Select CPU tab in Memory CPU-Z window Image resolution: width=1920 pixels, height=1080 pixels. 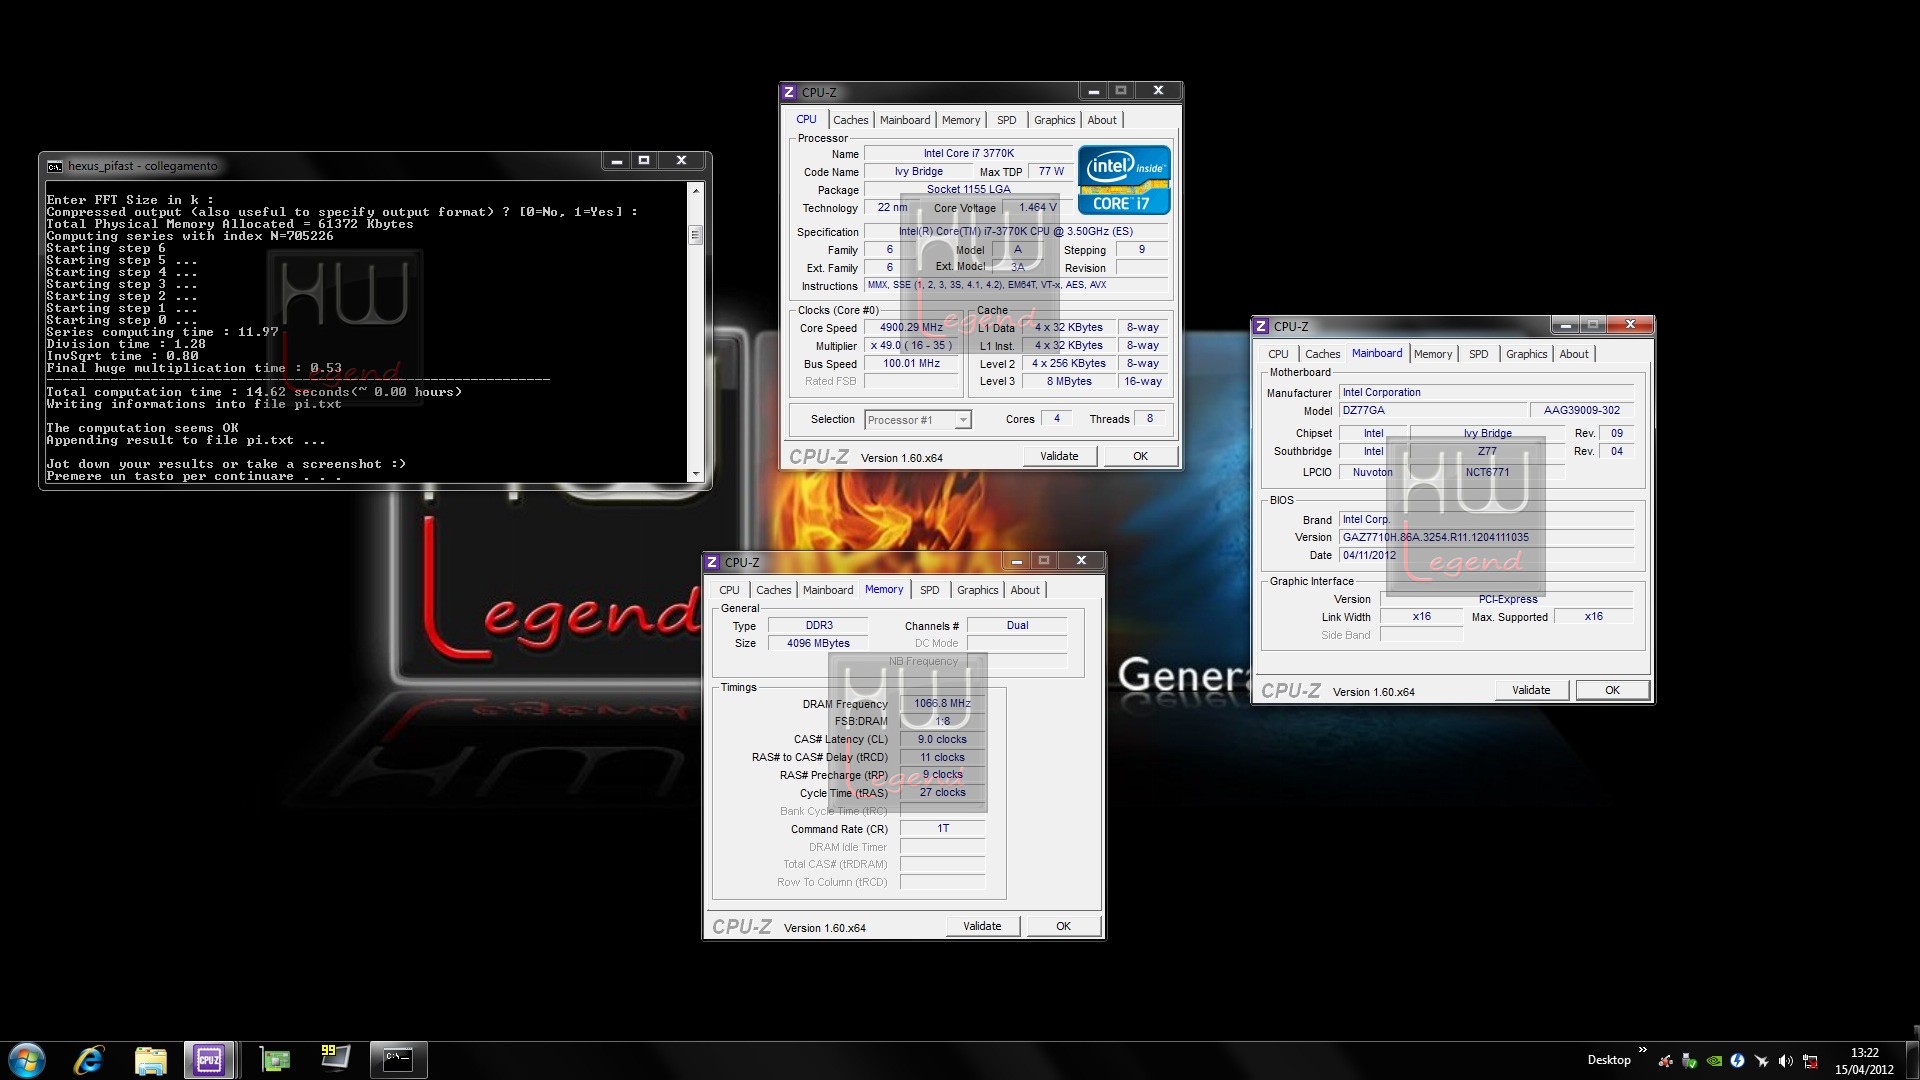click(x=729, y=590)
